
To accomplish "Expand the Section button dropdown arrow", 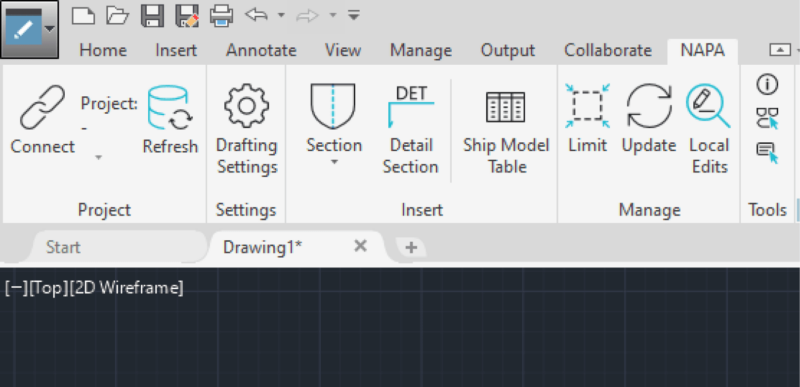I will (x=334, y=162).
